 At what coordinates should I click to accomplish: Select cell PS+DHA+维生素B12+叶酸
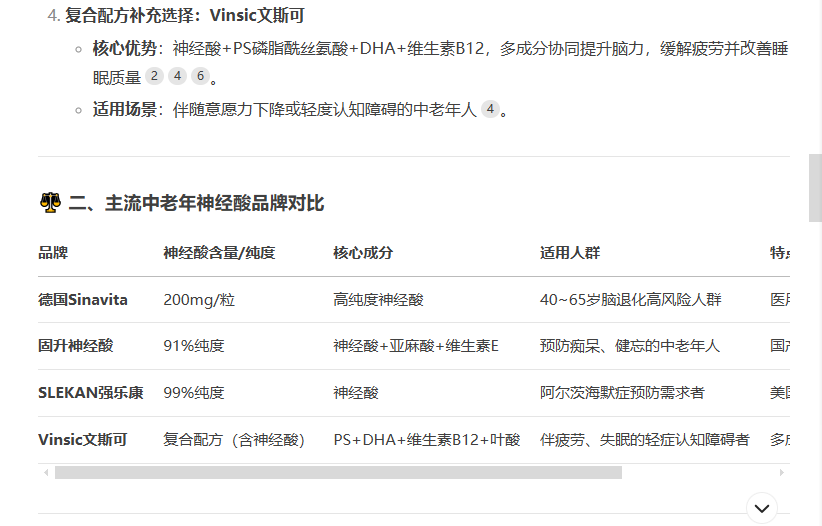[x=427, y=439]
